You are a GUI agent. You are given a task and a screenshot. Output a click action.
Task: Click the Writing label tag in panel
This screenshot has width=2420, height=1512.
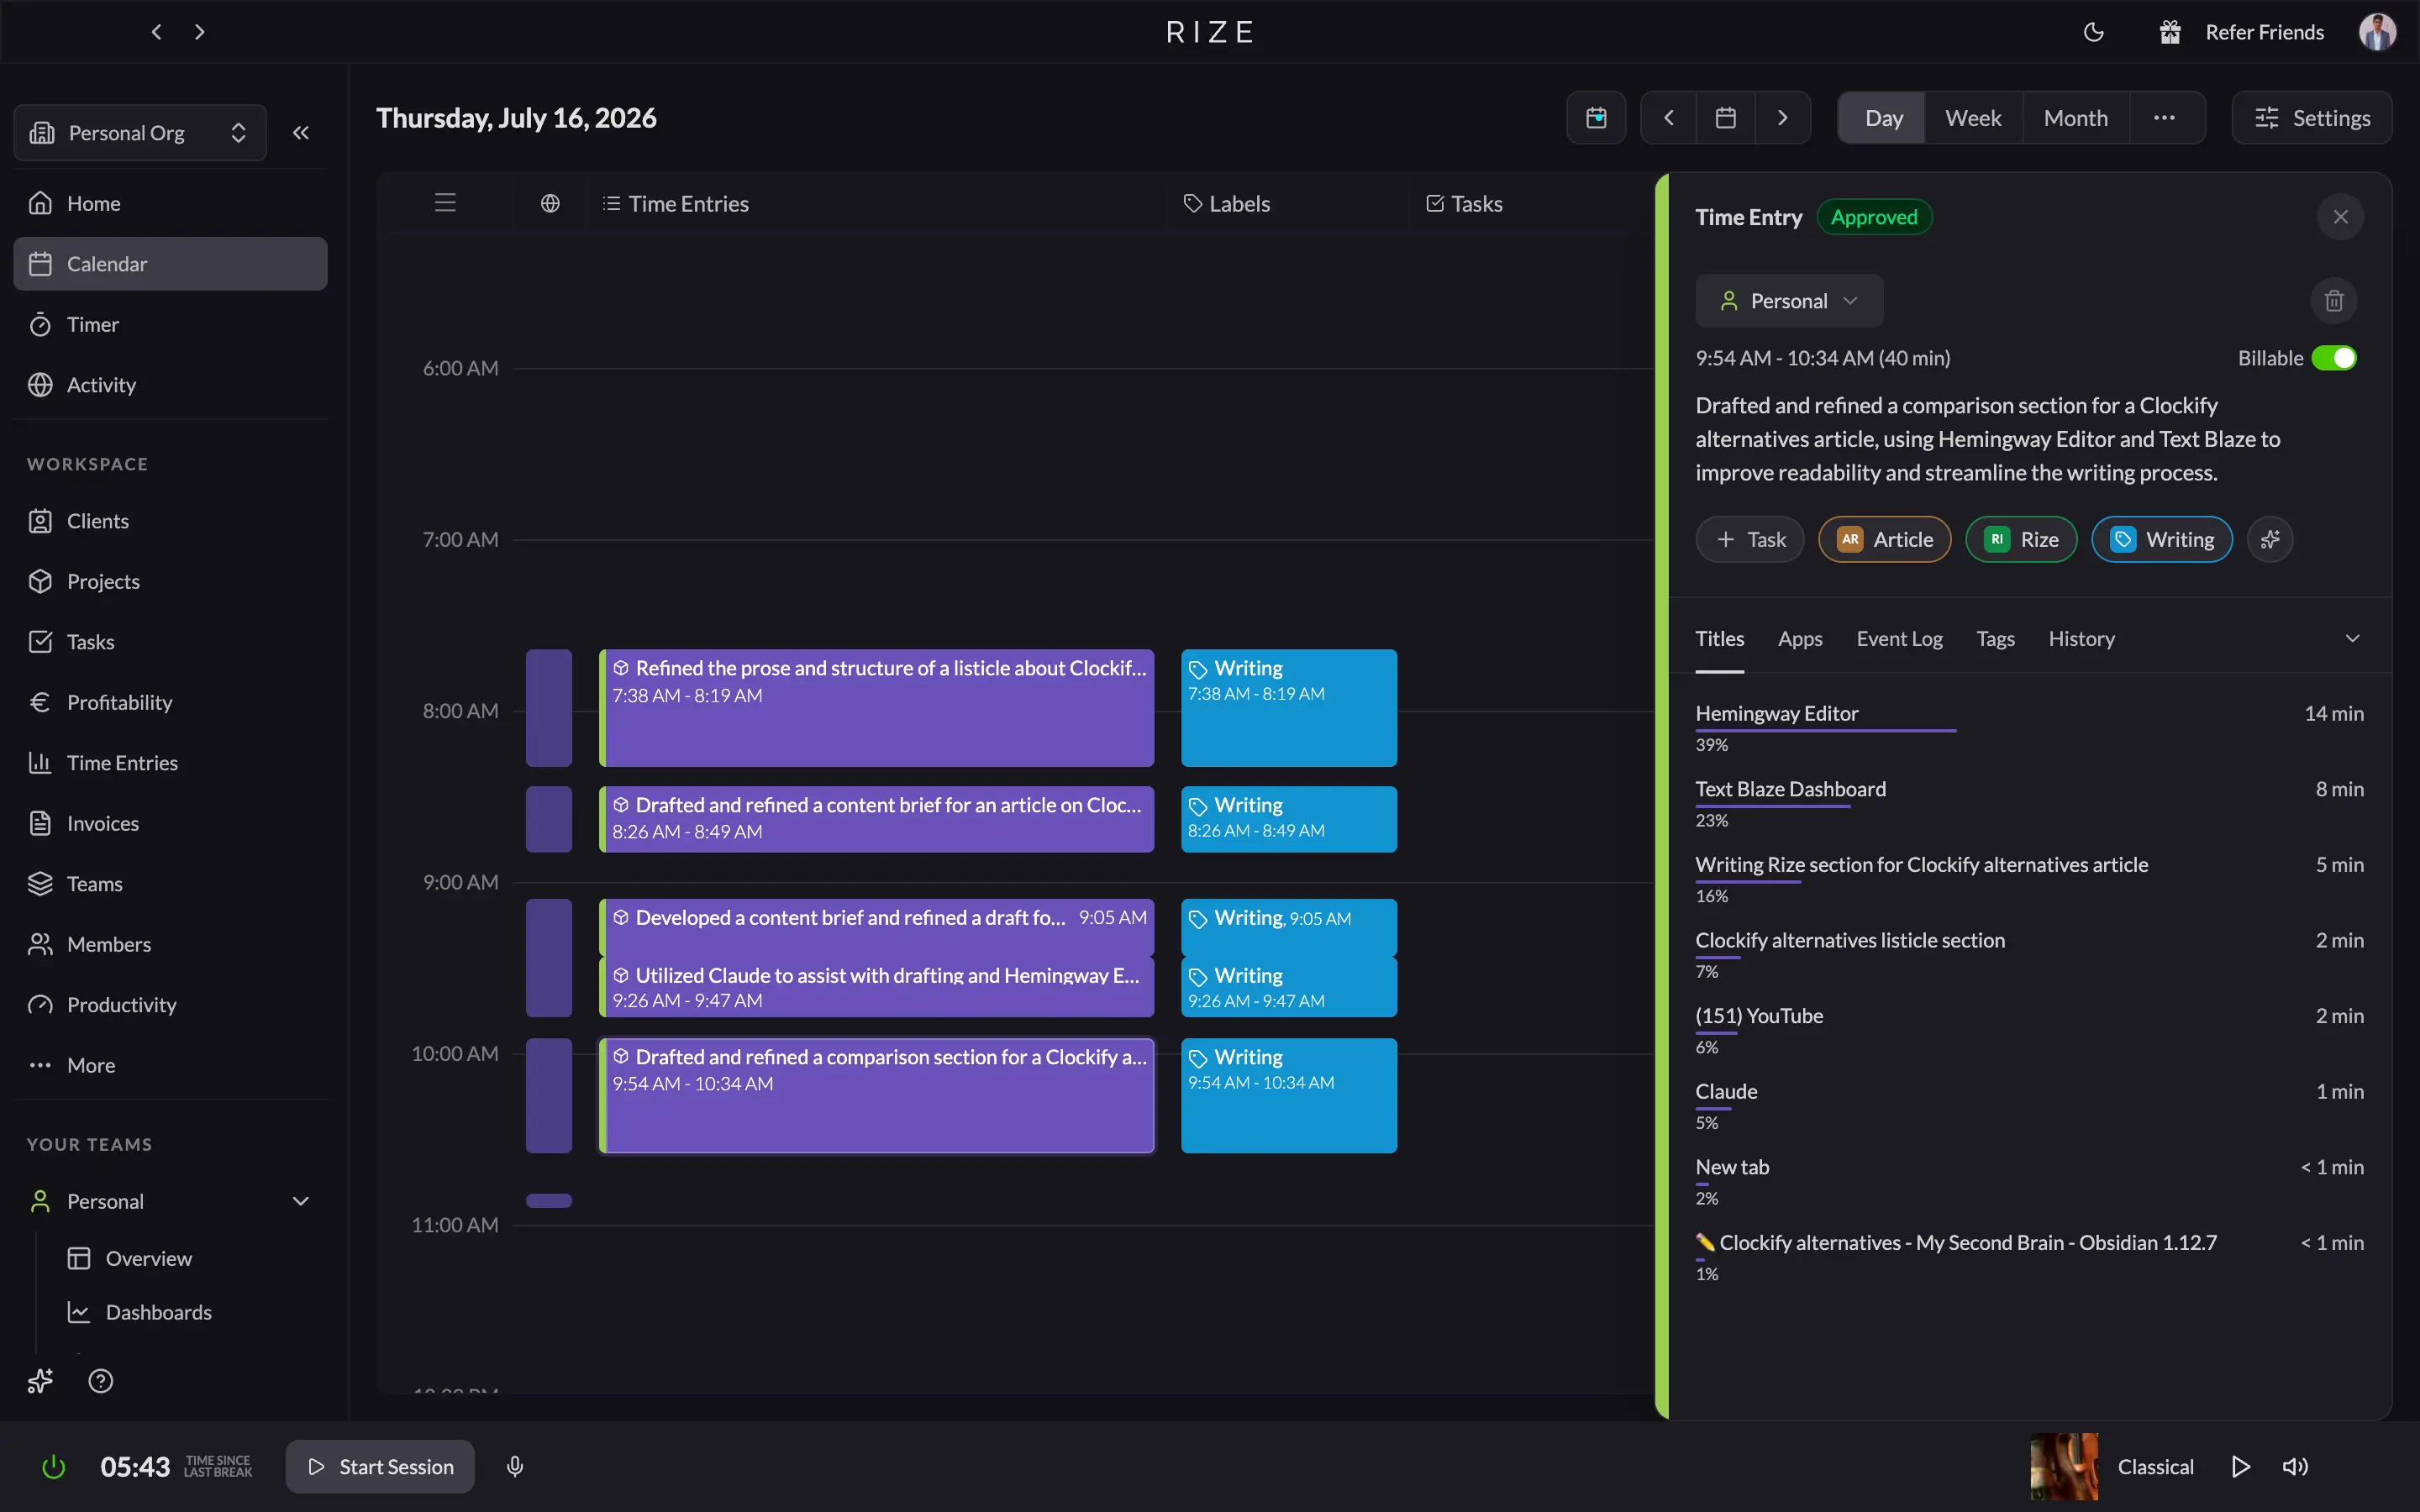(2162, 540)
